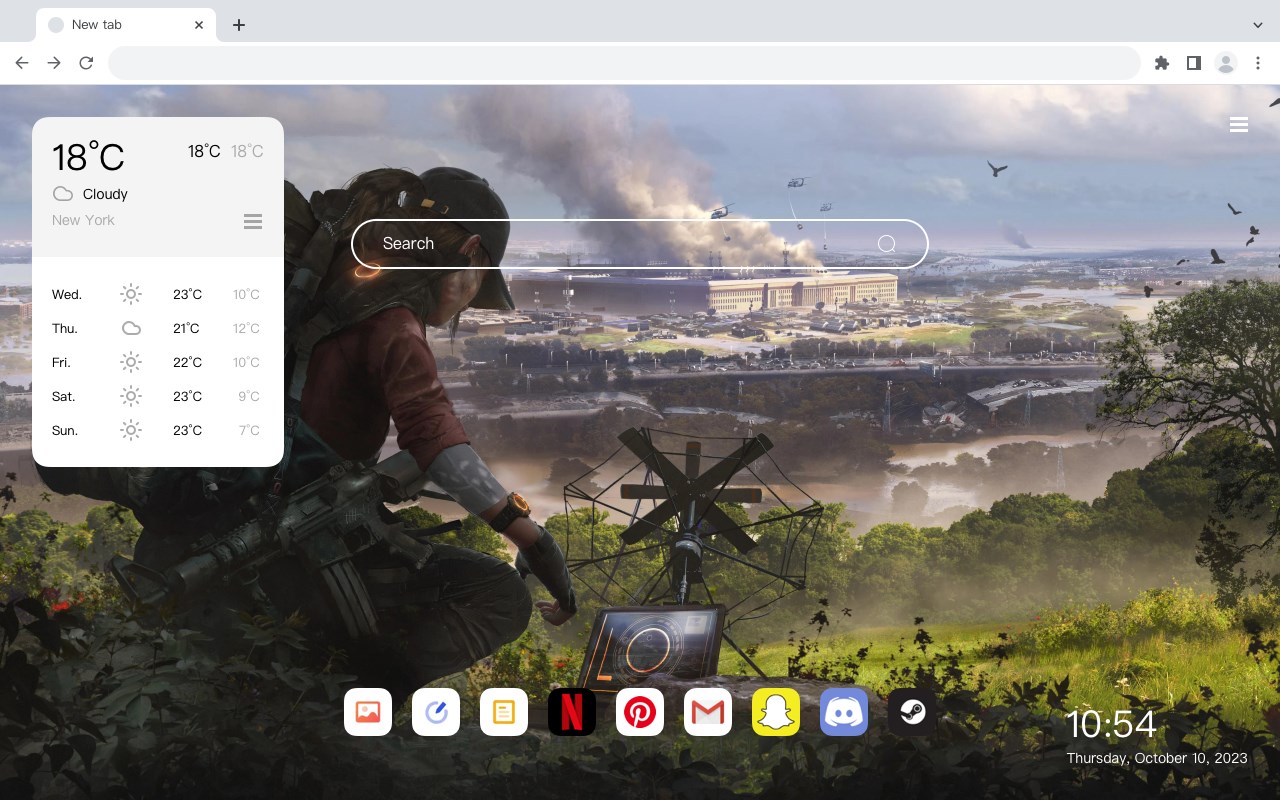Open the weather widget menu icon

click(253, 221)
